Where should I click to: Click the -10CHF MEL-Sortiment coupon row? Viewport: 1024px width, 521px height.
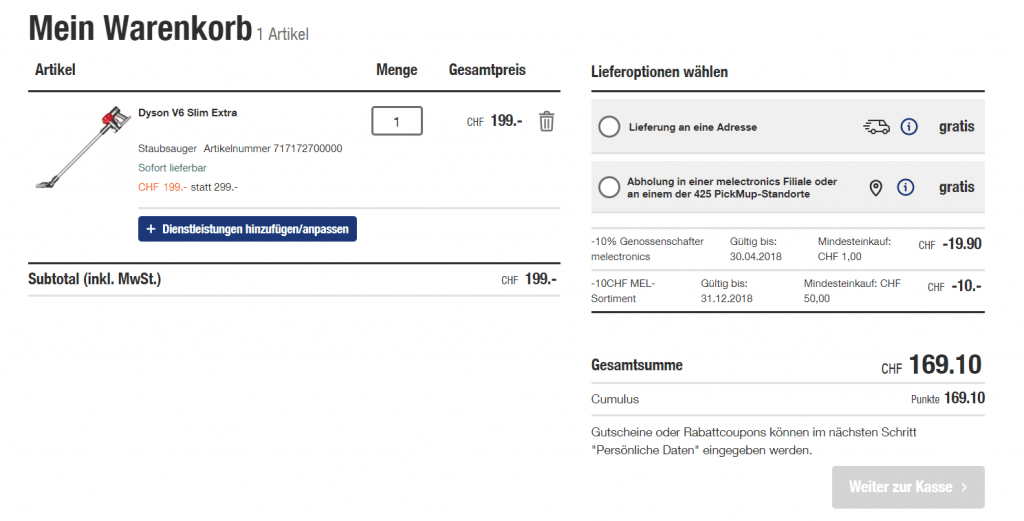point(787,290)
